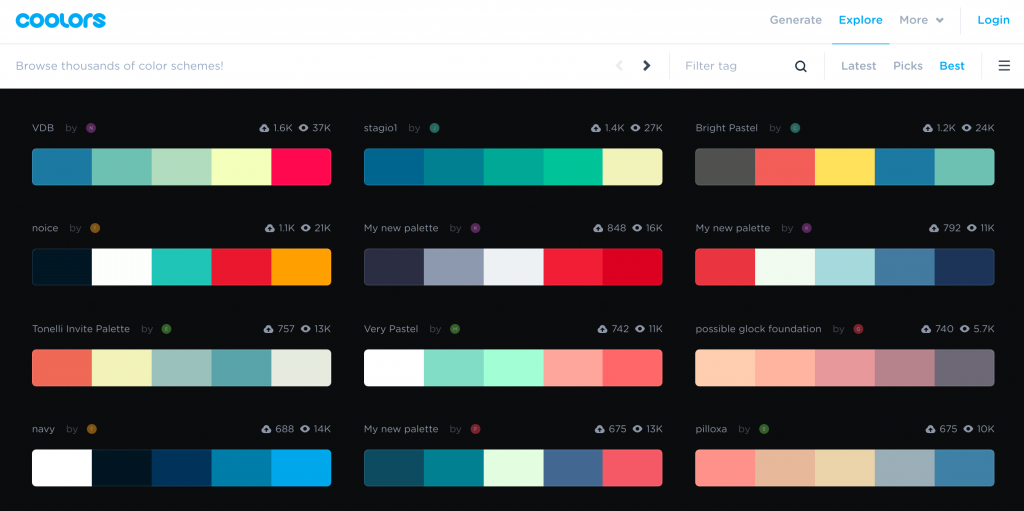Click eye views icon on Bright Pastel
This screenshot has width=1024, height=511.
(967, 128)
